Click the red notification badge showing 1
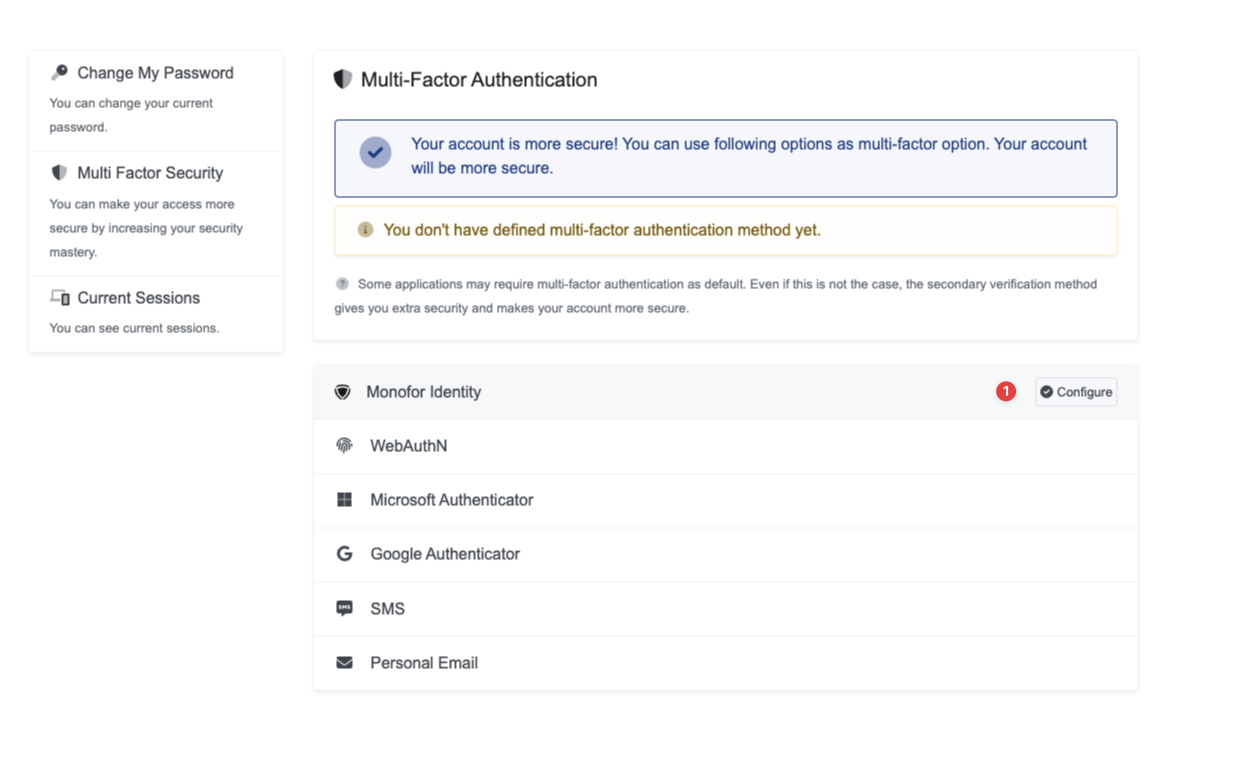 1006,392
